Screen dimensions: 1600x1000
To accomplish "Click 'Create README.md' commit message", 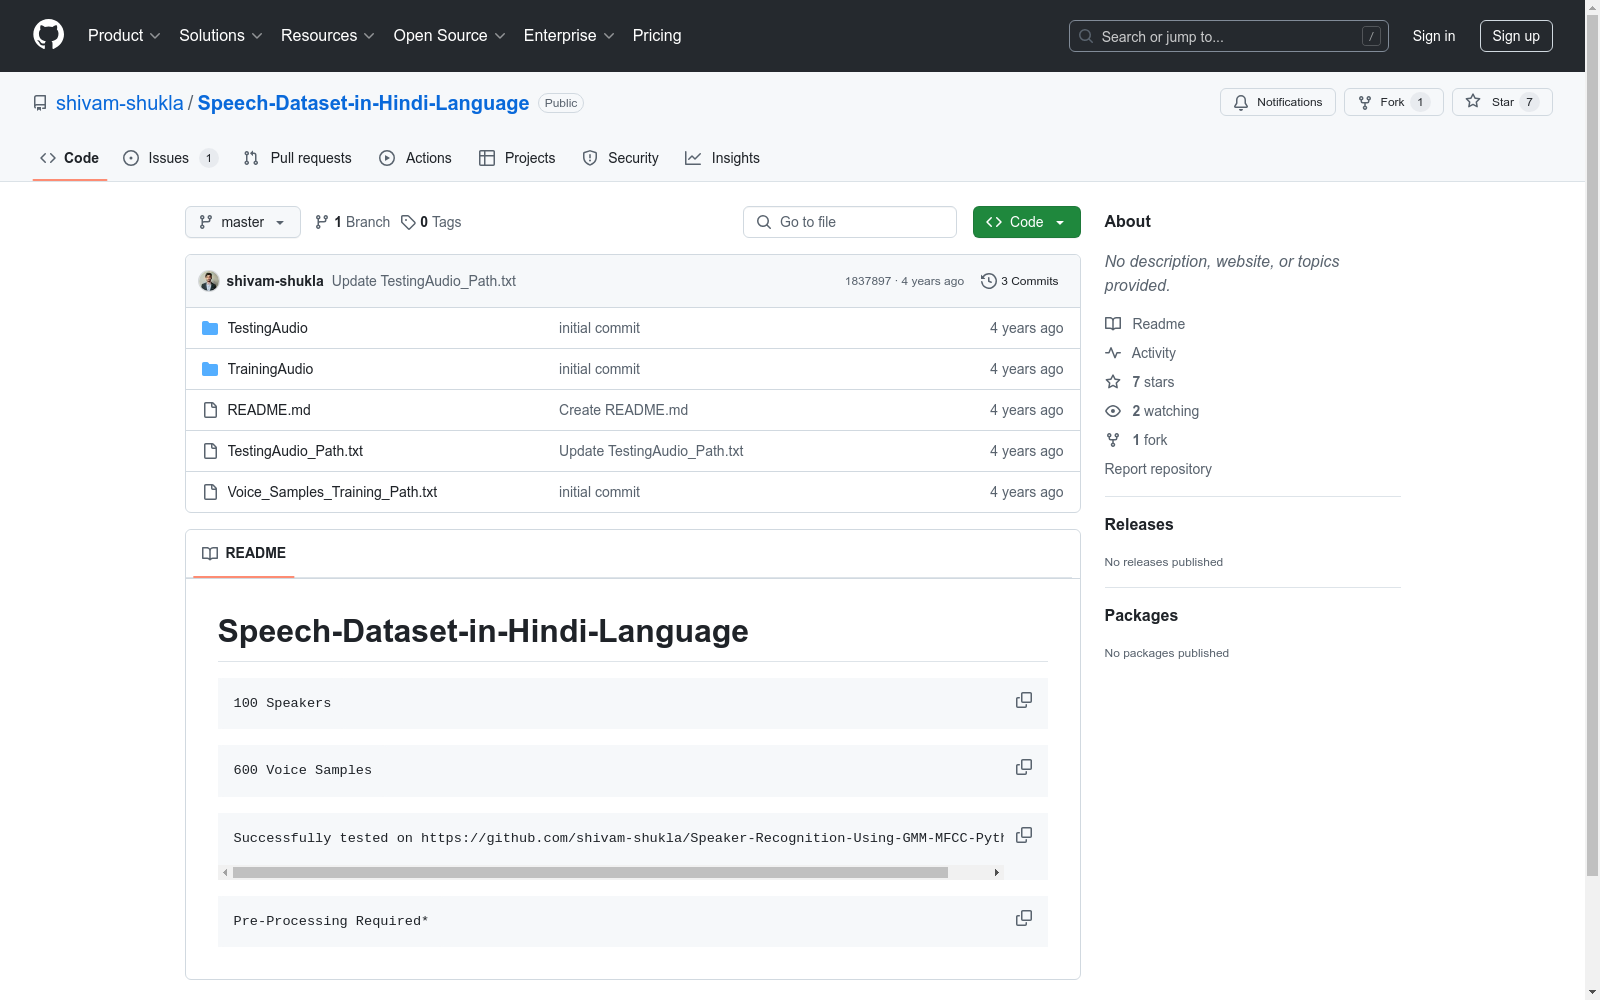I will 623,410.
